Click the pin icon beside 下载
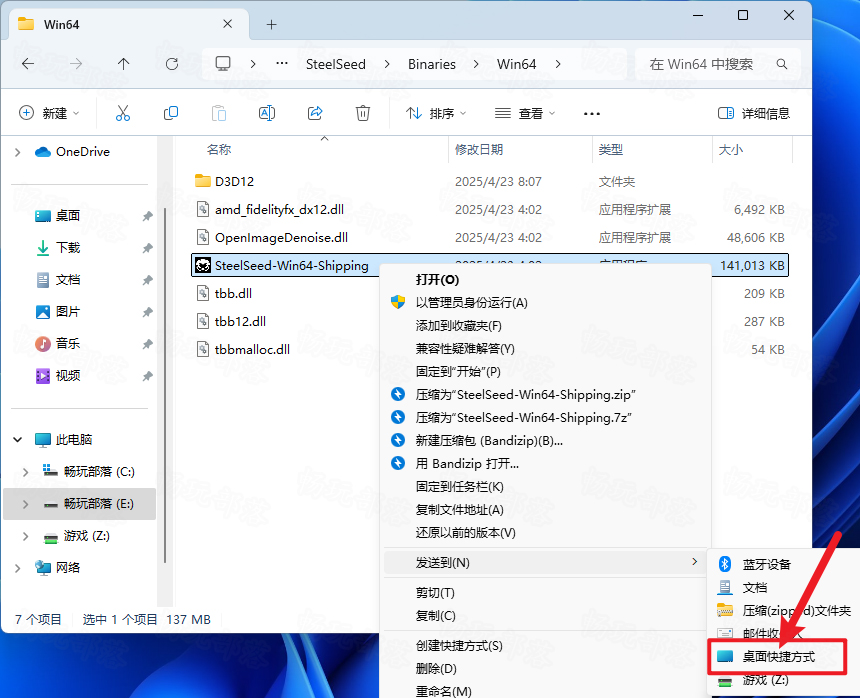The height and width of the screenshot is (698, 860). tap(147, 248)
